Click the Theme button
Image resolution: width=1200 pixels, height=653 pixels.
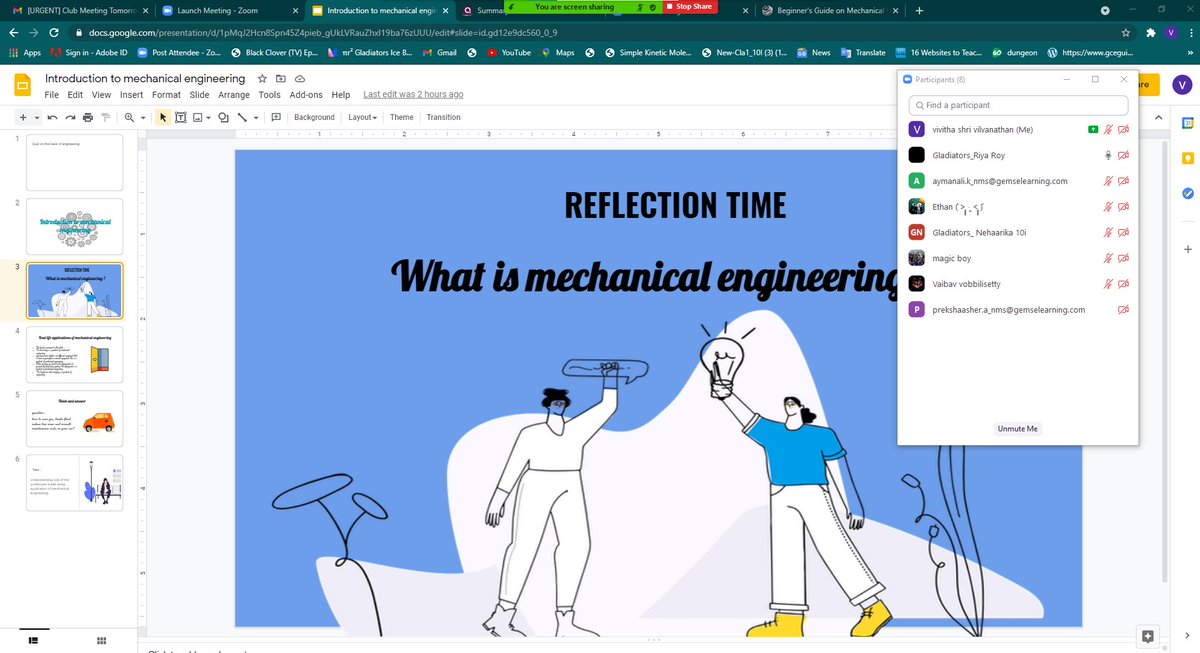point(401,117)
